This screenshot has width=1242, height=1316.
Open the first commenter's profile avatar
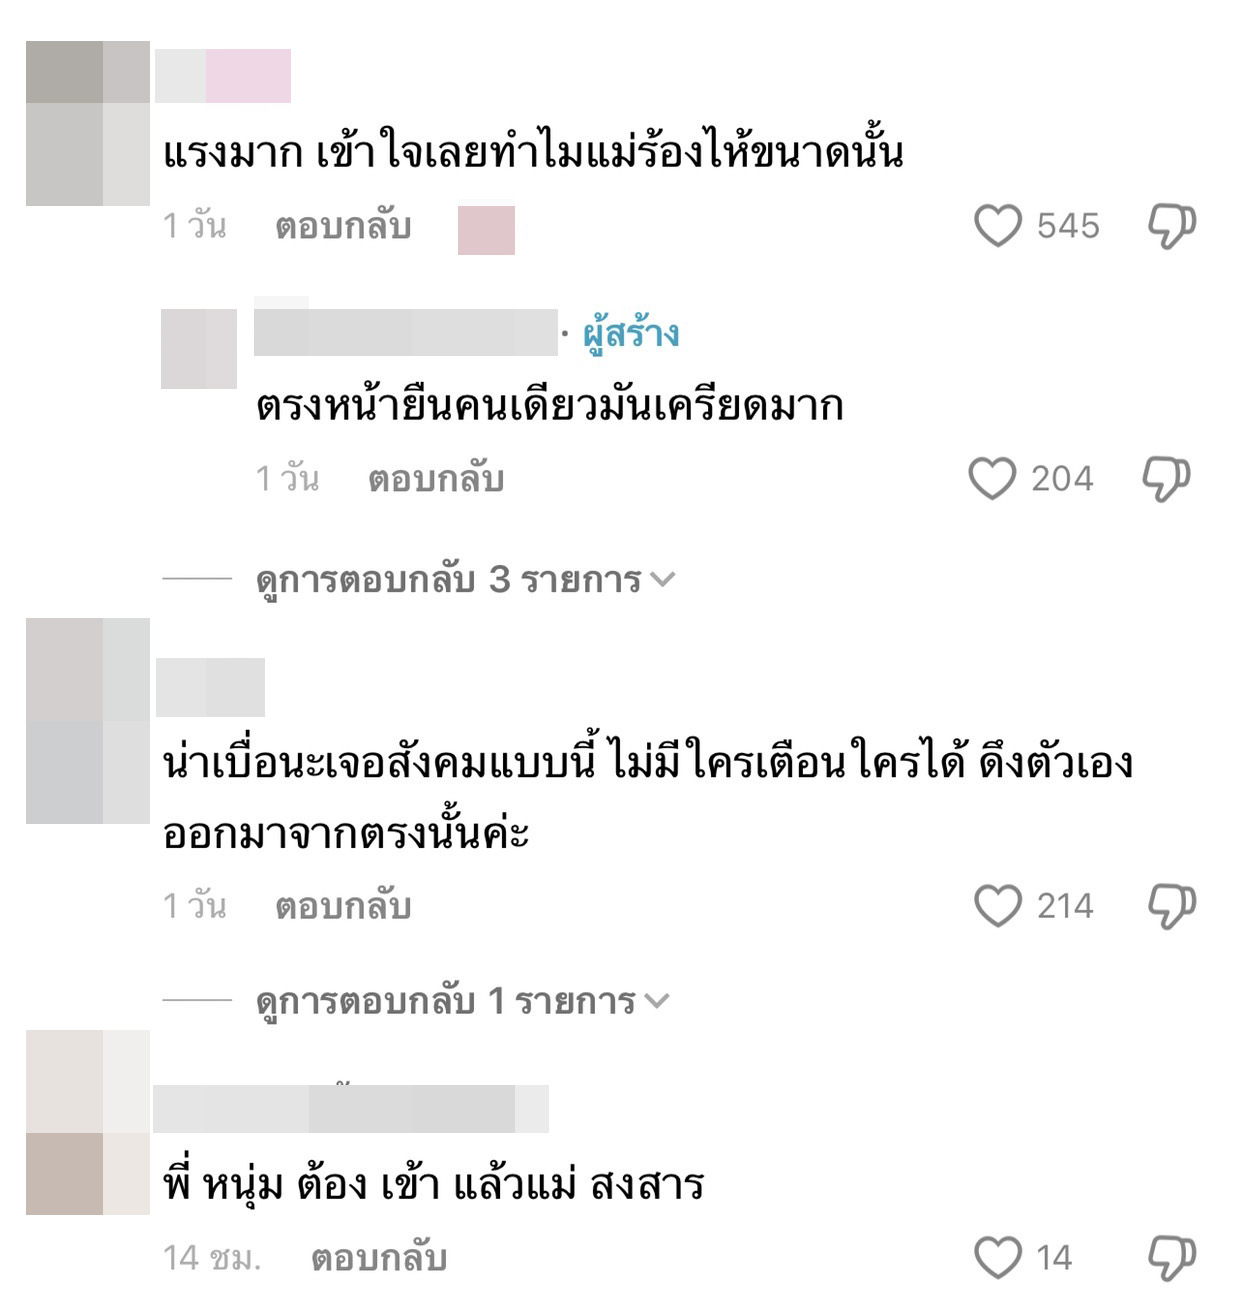coord(88,123)
